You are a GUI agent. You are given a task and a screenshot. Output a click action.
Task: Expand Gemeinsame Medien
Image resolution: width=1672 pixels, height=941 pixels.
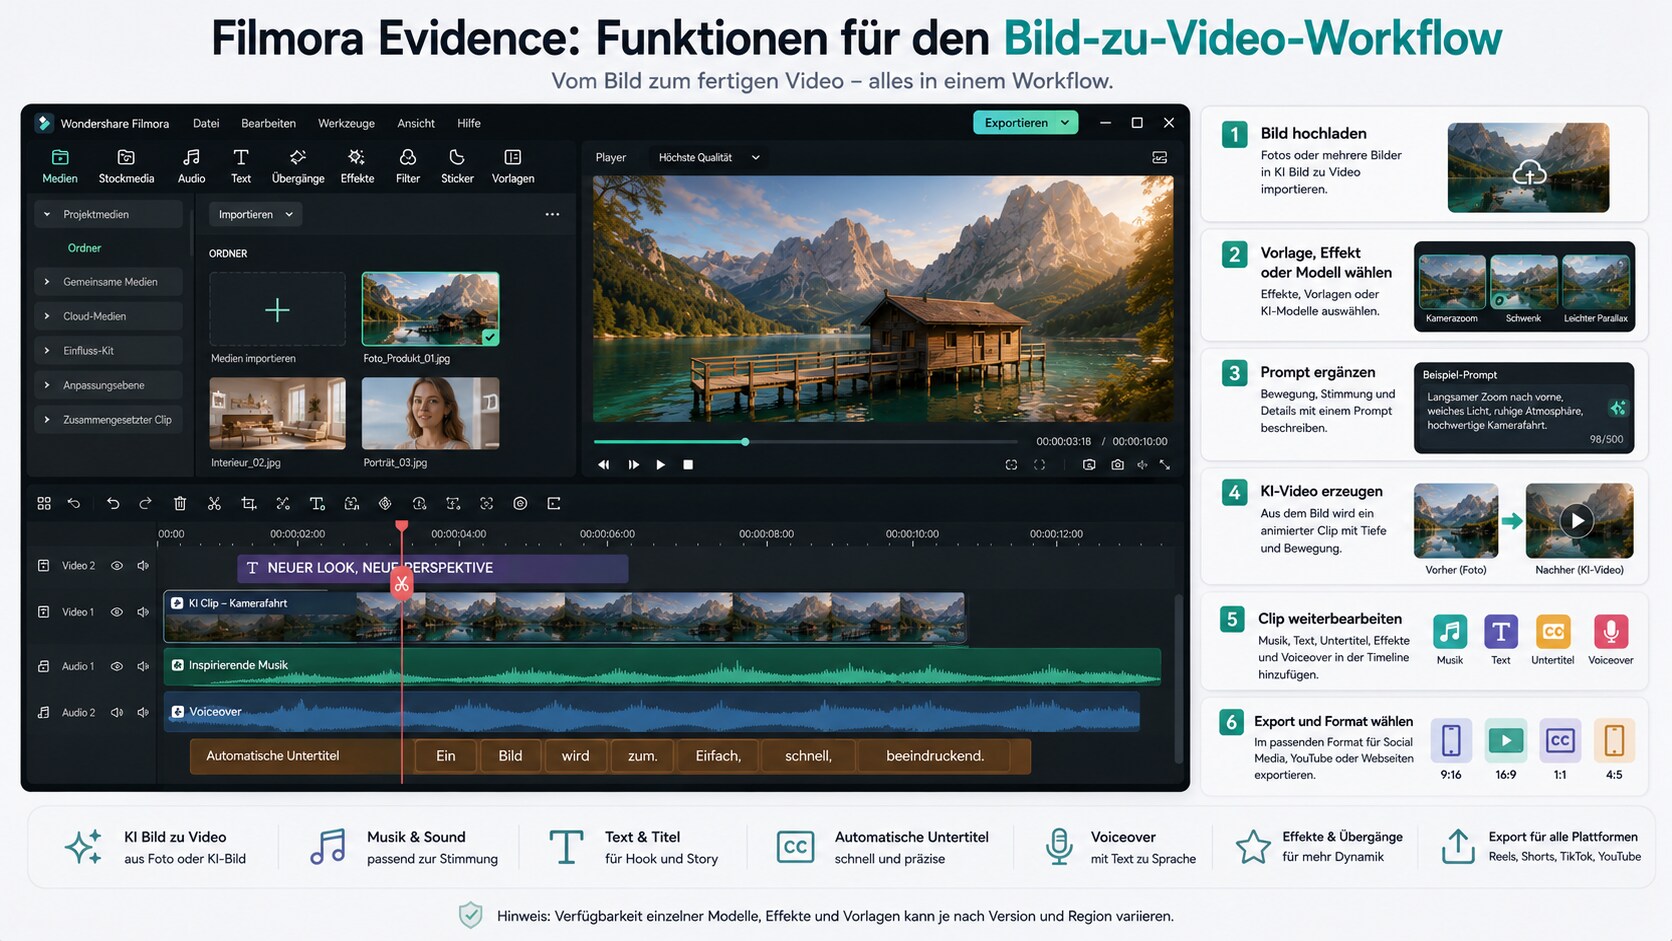[x=46, y=282]
